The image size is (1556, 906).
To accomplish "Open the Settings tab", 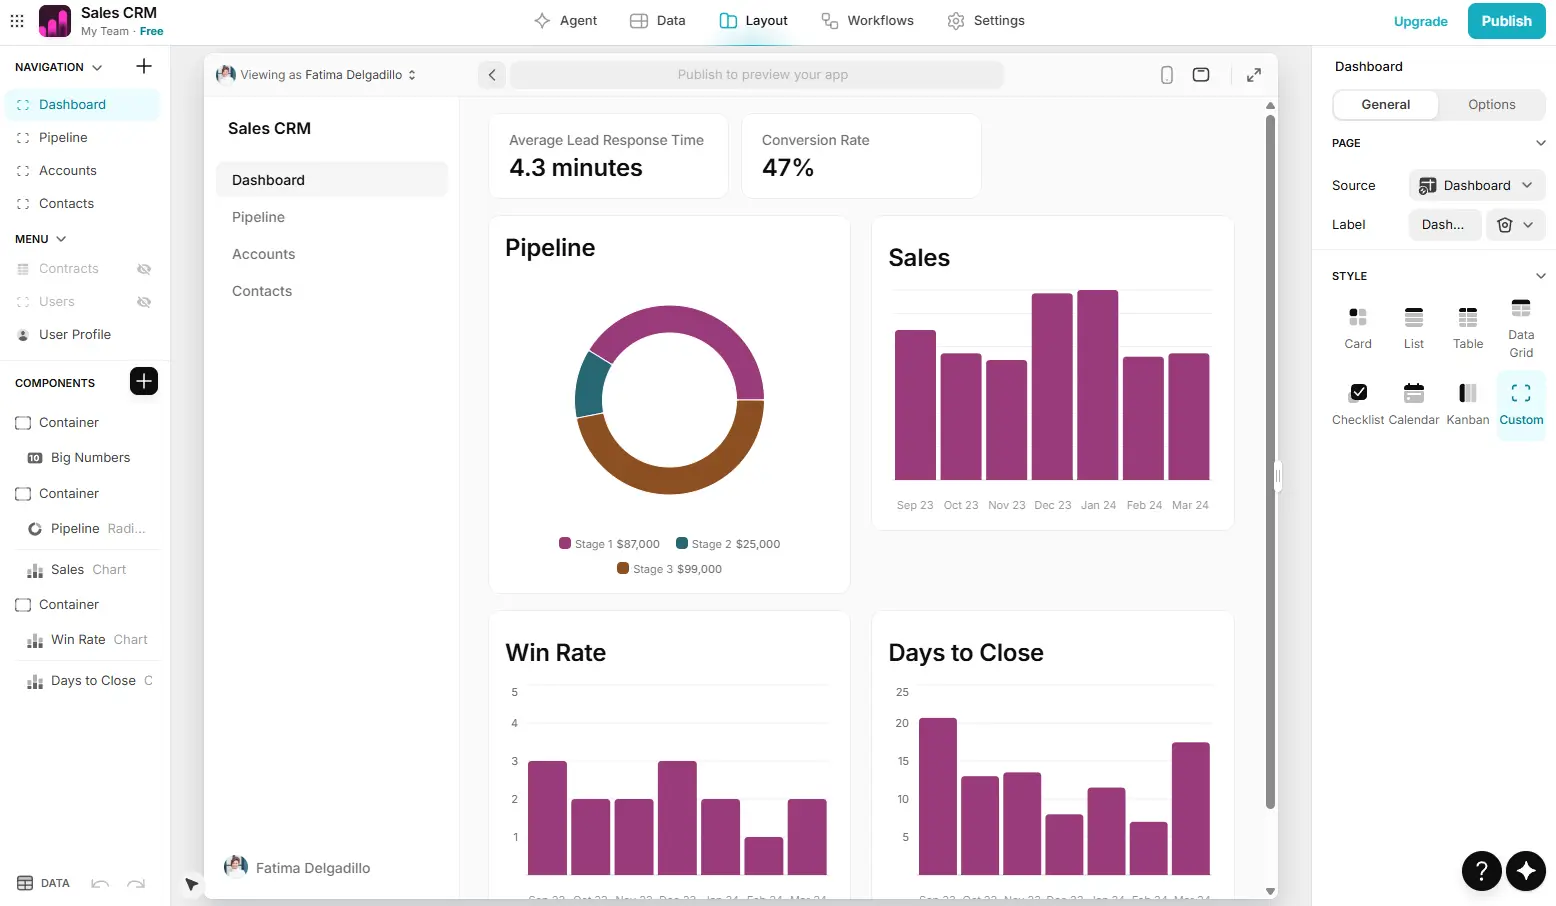I will (986, 20).
